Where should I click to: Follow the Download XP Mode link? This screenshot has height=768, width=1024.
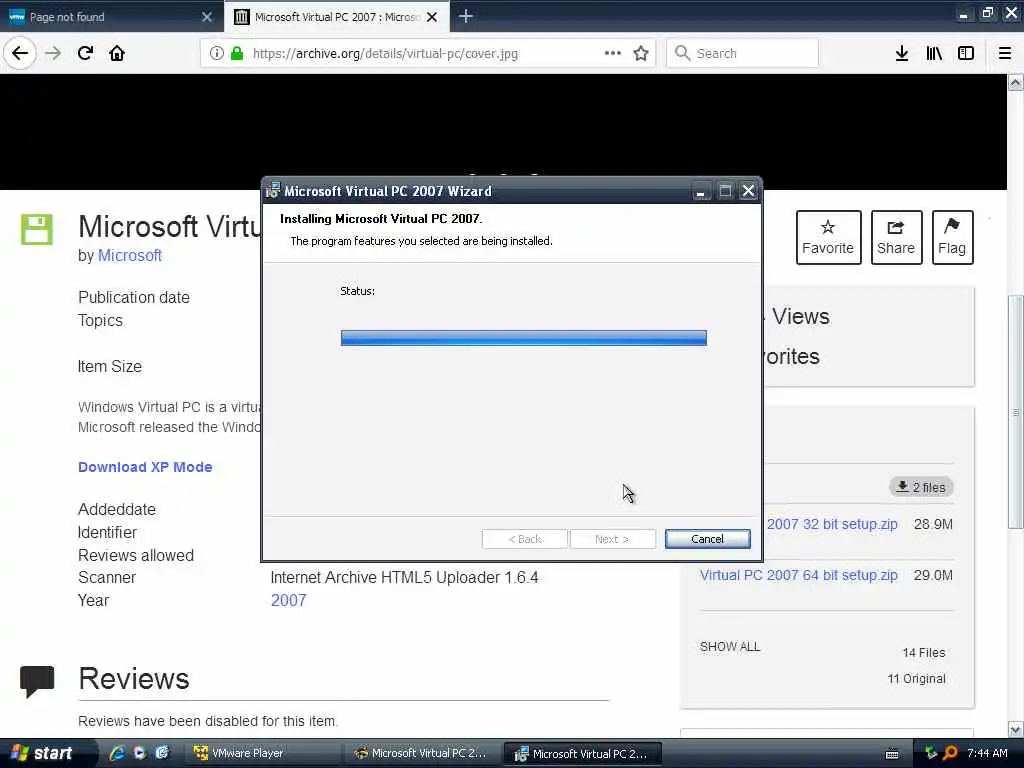tap(145, 467)
